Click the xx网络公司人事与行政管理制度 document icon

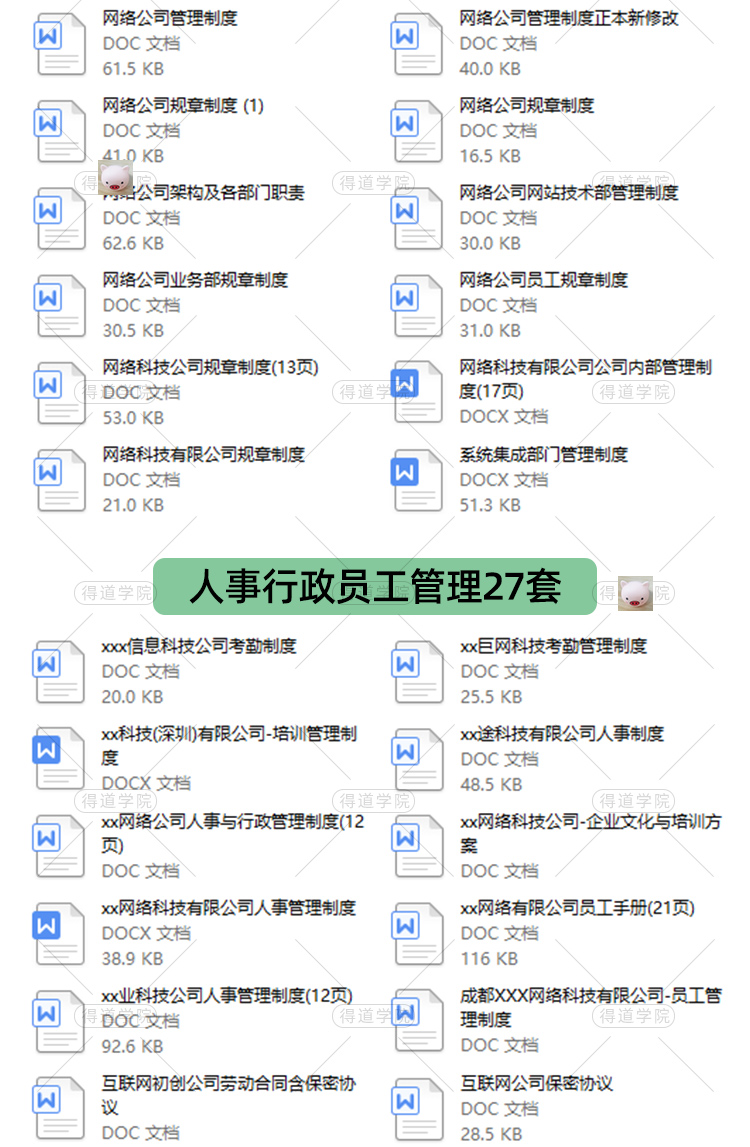tap(59, 846)
